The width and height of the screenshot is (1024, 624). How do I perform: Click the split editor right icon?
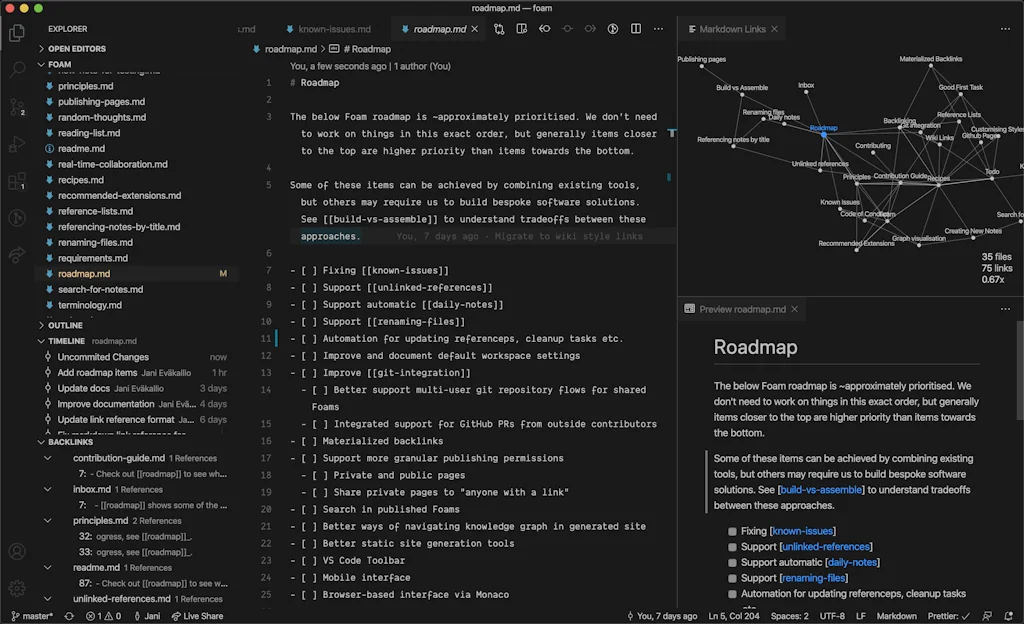(637, 29)
